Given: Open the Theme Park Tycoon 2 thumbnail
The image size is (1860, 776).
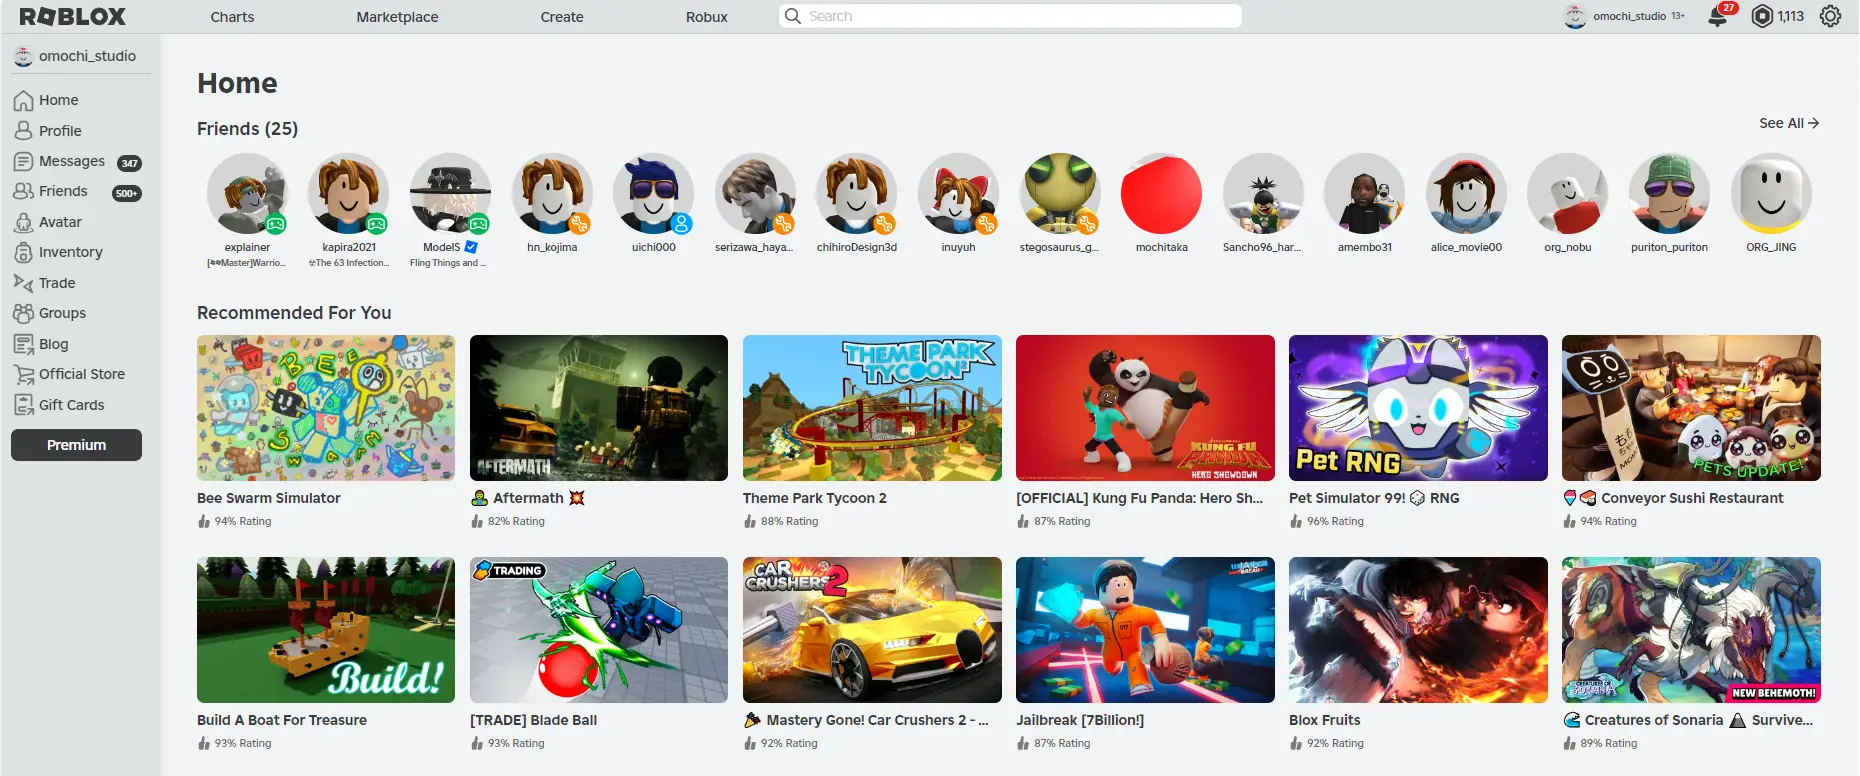Looking at the screenshot, I should (x=872, y=408).
